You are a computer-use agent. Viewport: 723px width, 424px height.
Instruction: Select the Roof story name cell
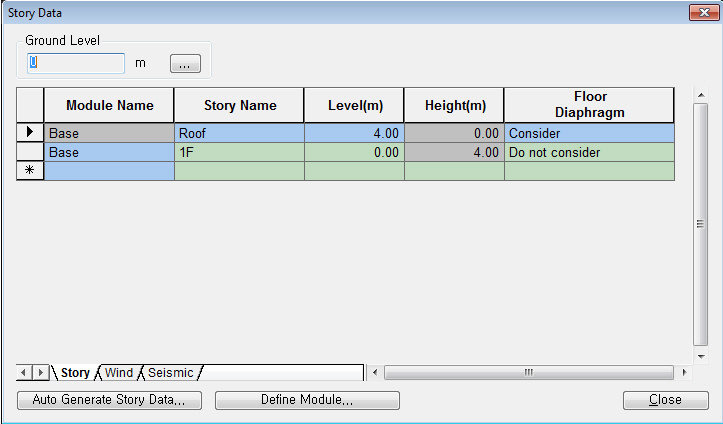[x=239, y=133]
